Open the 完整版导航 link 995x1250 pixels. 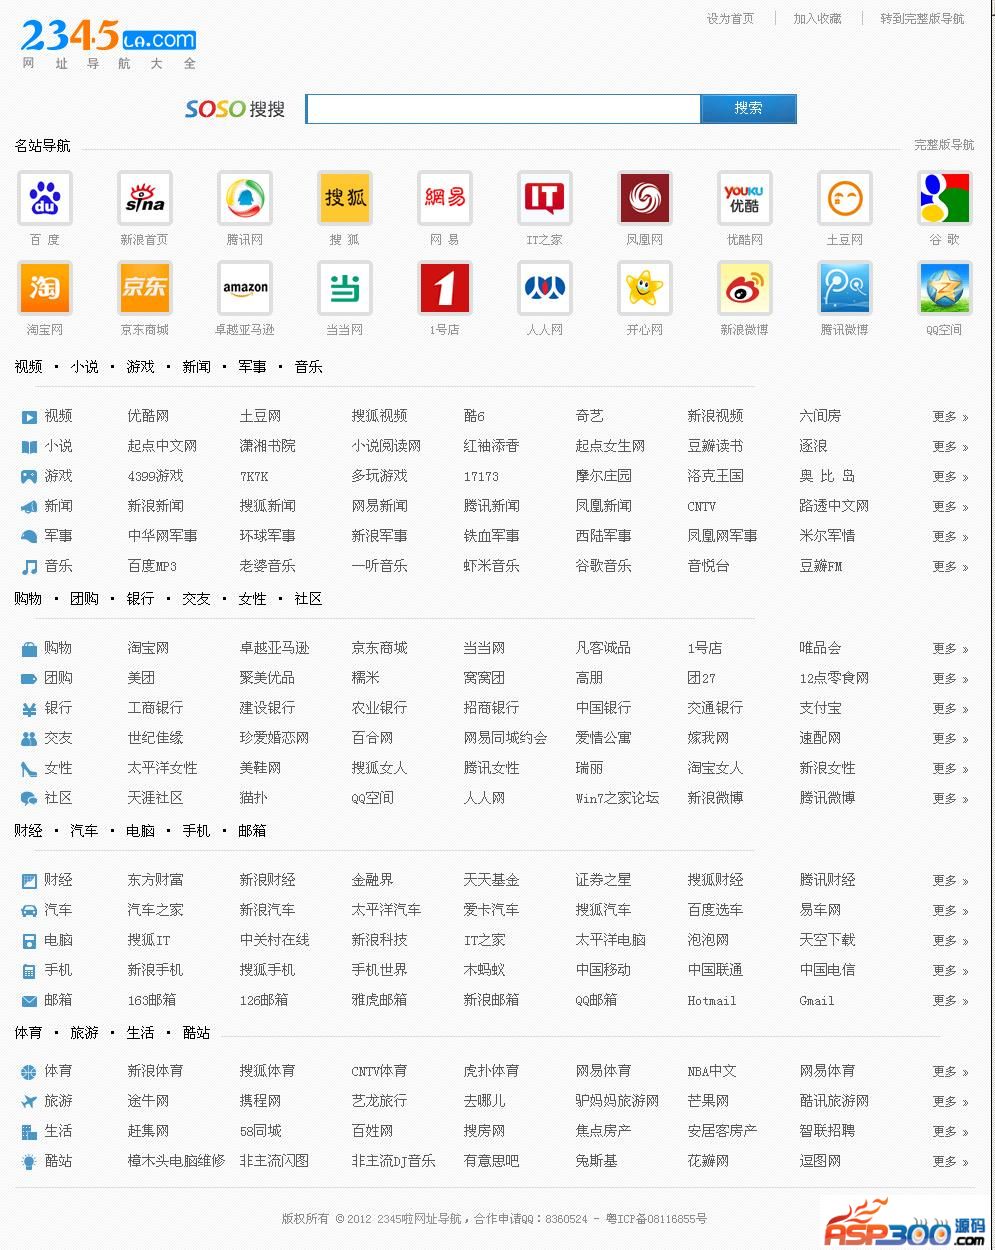click(x=944, y=145)
